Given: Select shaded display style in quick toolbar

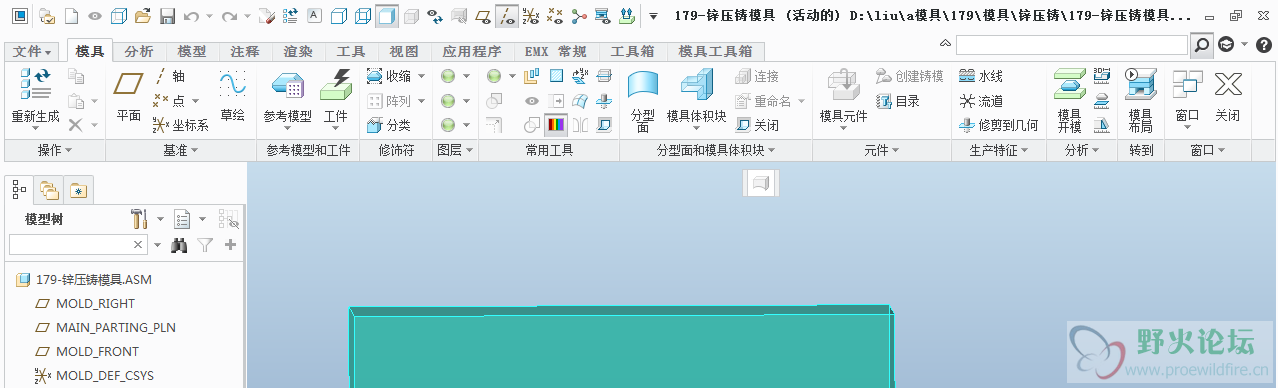Looking at the screenshot, I should coord(387,16).
